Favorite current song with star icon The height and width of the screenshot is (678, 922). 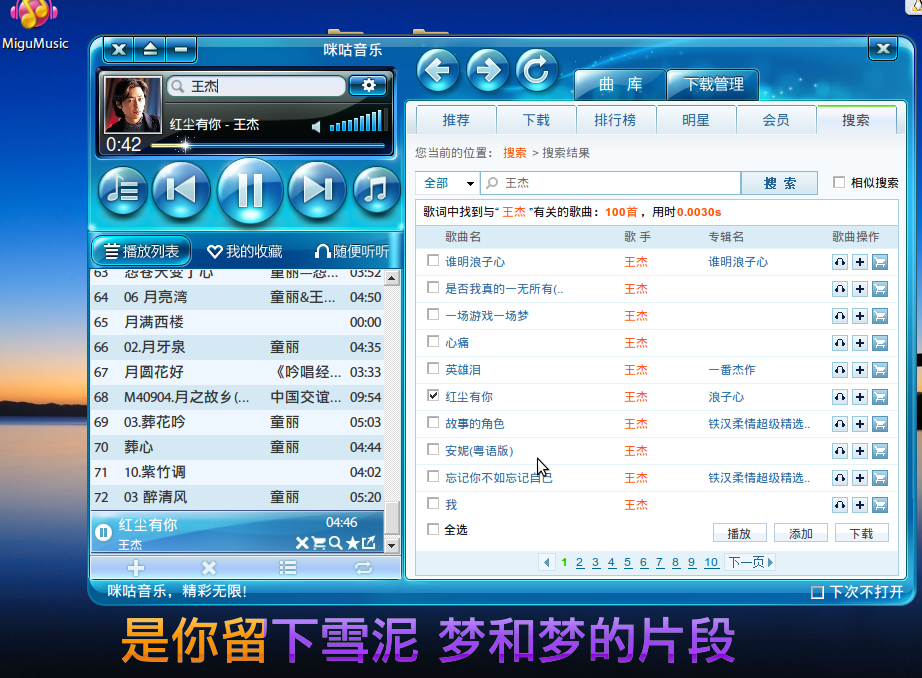point(352,543)
